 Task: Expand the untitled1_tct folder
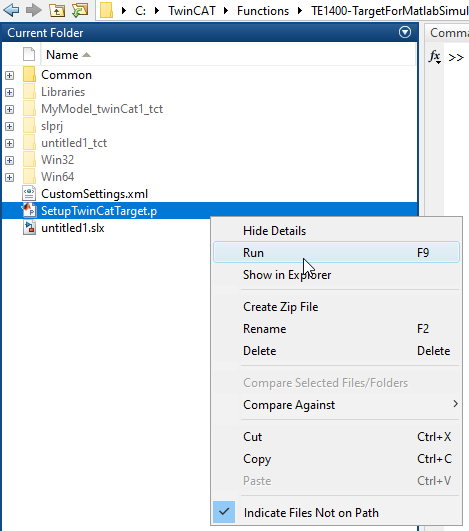(9, 143)
